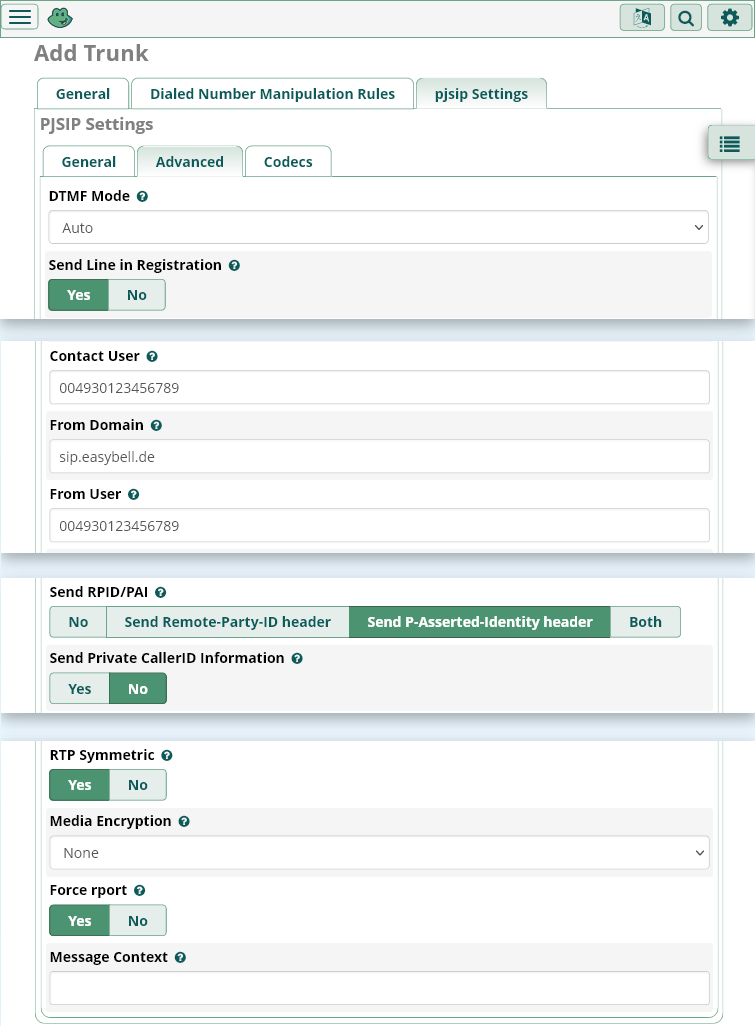Viewport: 755px width, 1026px height.
Task: Click the From Domain input field
Action: coord(379,457)
